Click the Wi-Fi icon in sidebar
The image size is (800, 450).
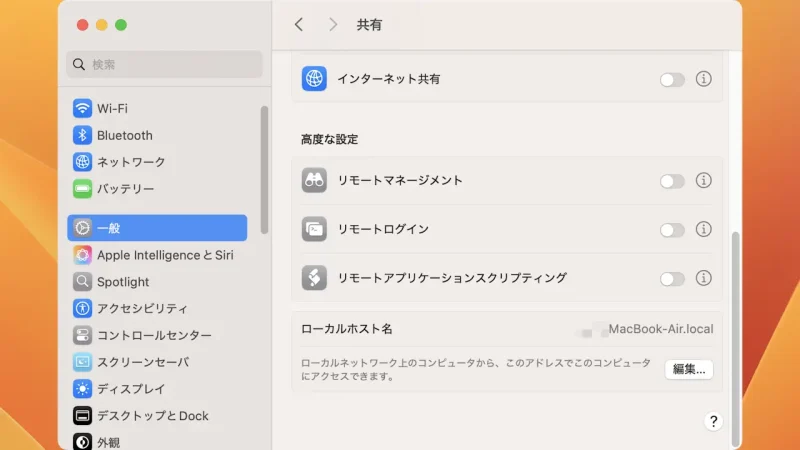pyautogui.click(x=82, y=108)
